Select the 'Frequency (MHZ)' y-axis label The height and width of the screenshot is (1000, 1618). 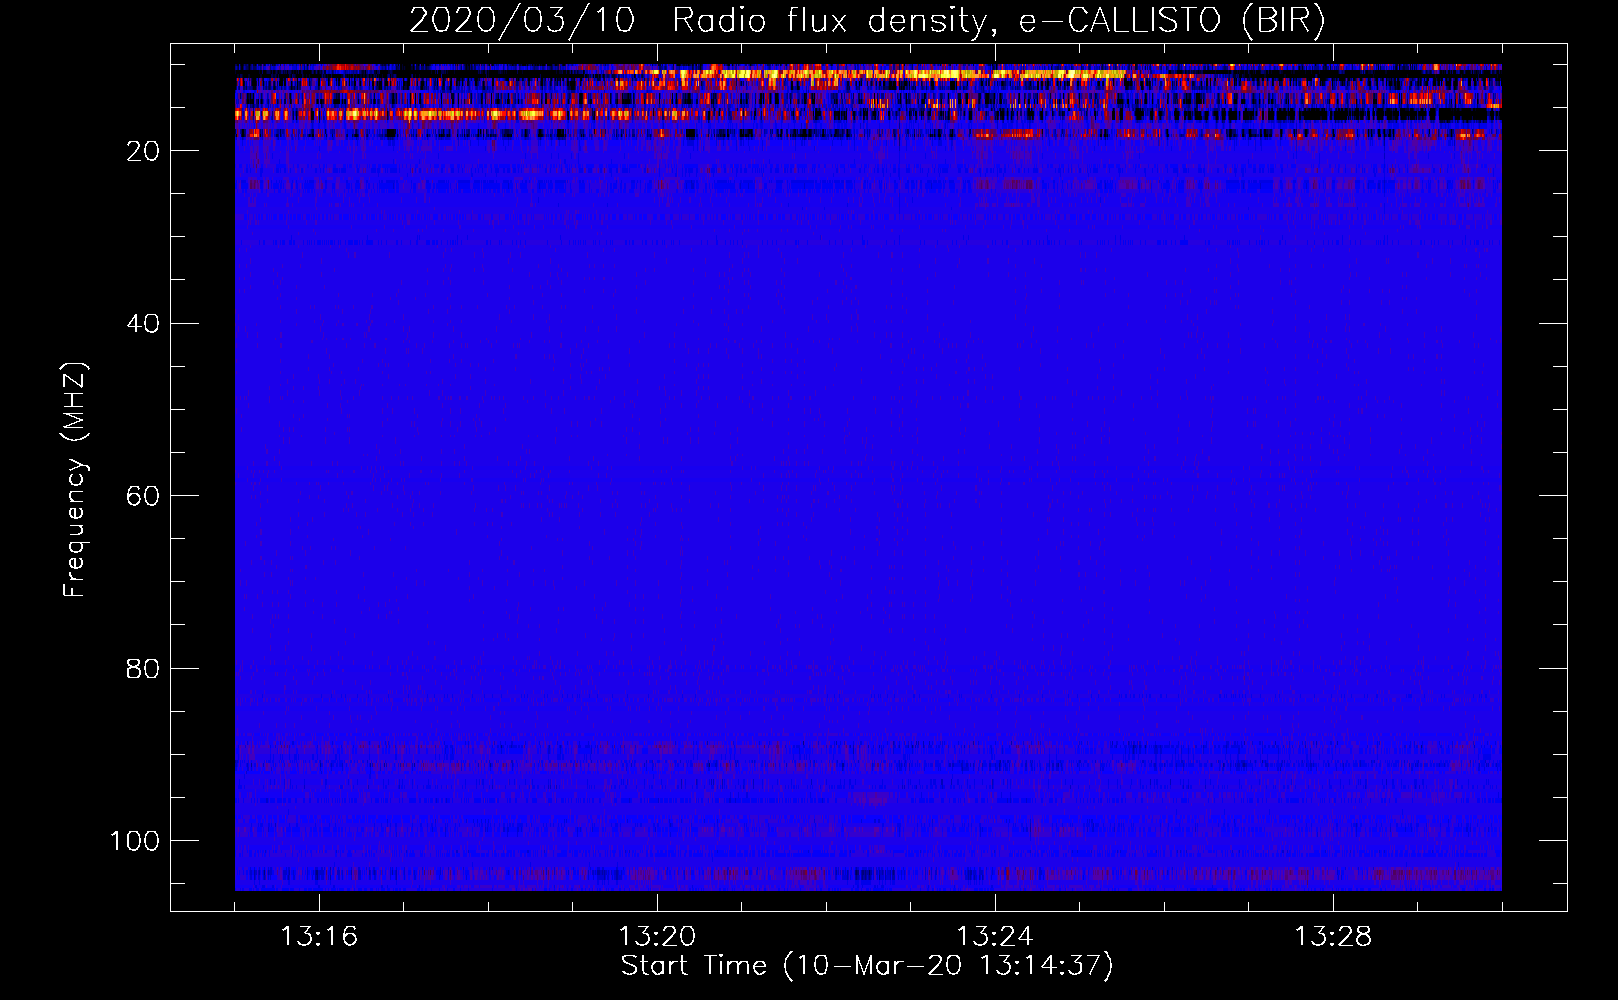75,480
